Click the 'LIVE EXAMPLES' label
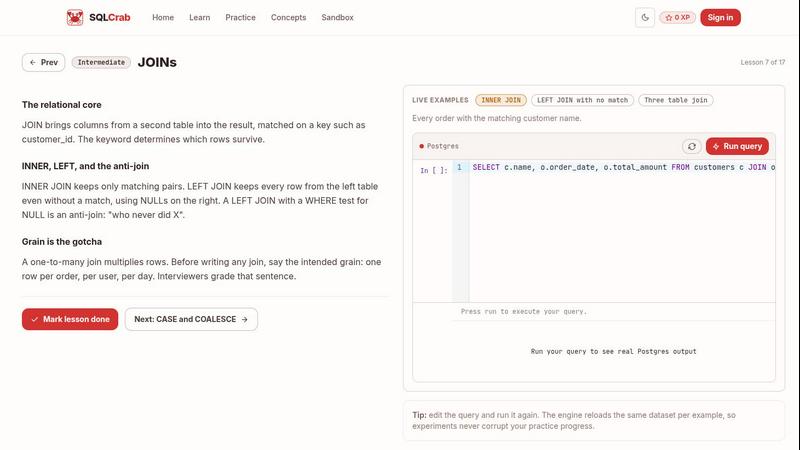The height and width of the screenshot is (450, 800). (440, 100)
